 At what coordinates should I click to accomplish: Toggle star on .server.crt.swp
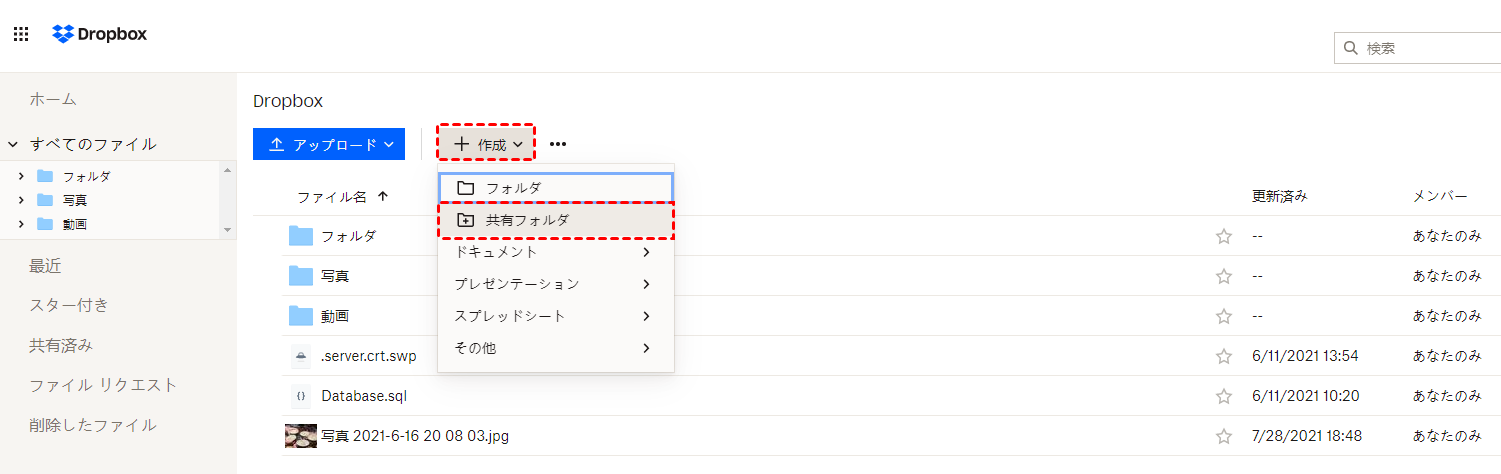coord(1223,356)
